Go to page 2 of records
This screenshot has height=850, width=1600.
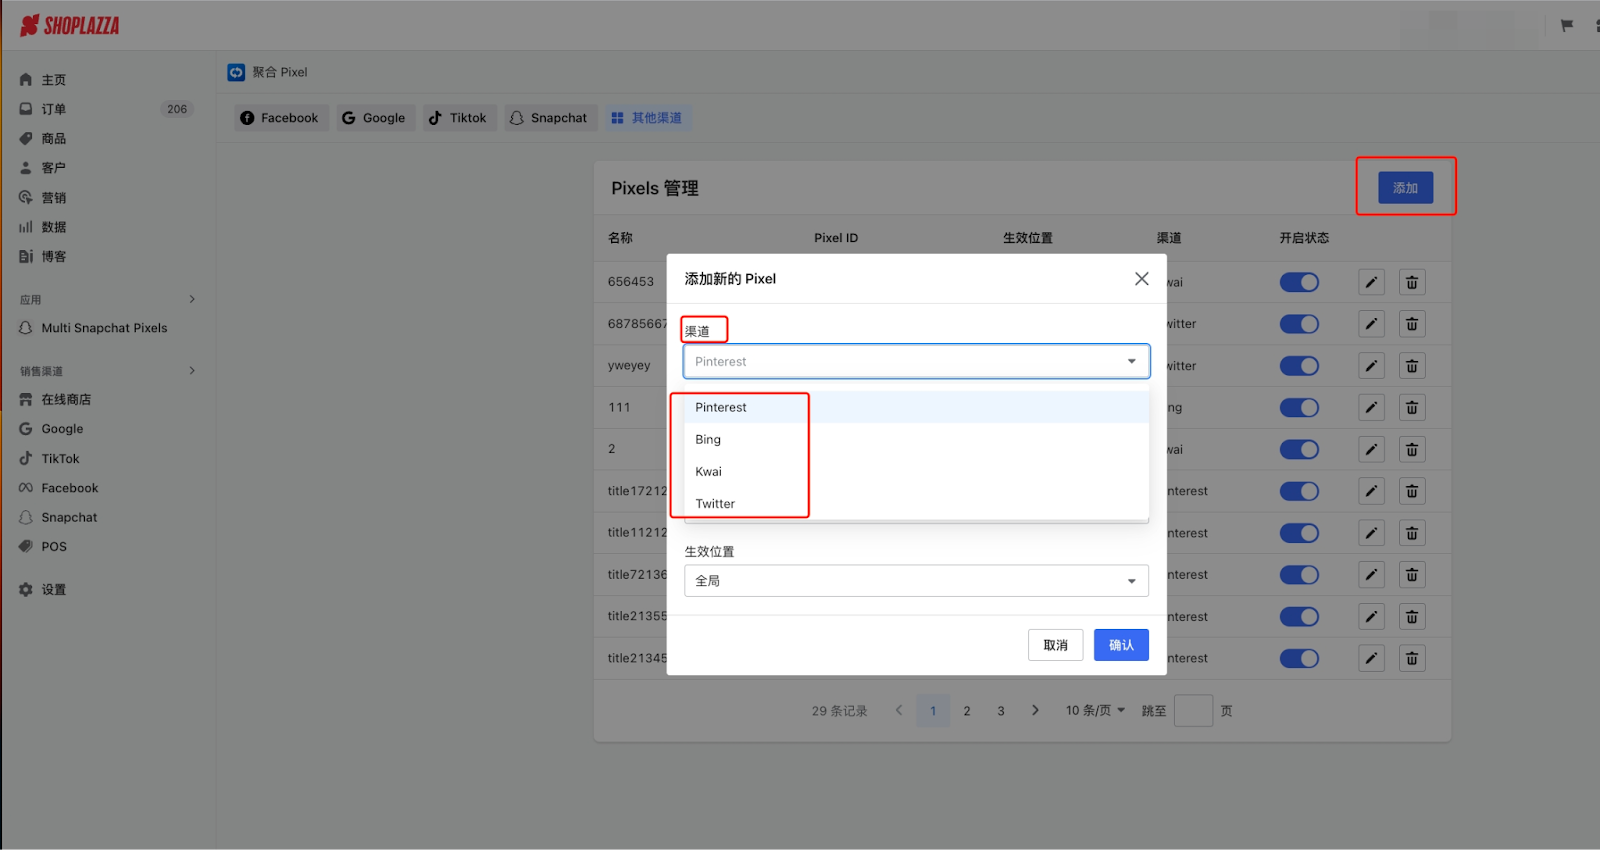tap(967, 711)
